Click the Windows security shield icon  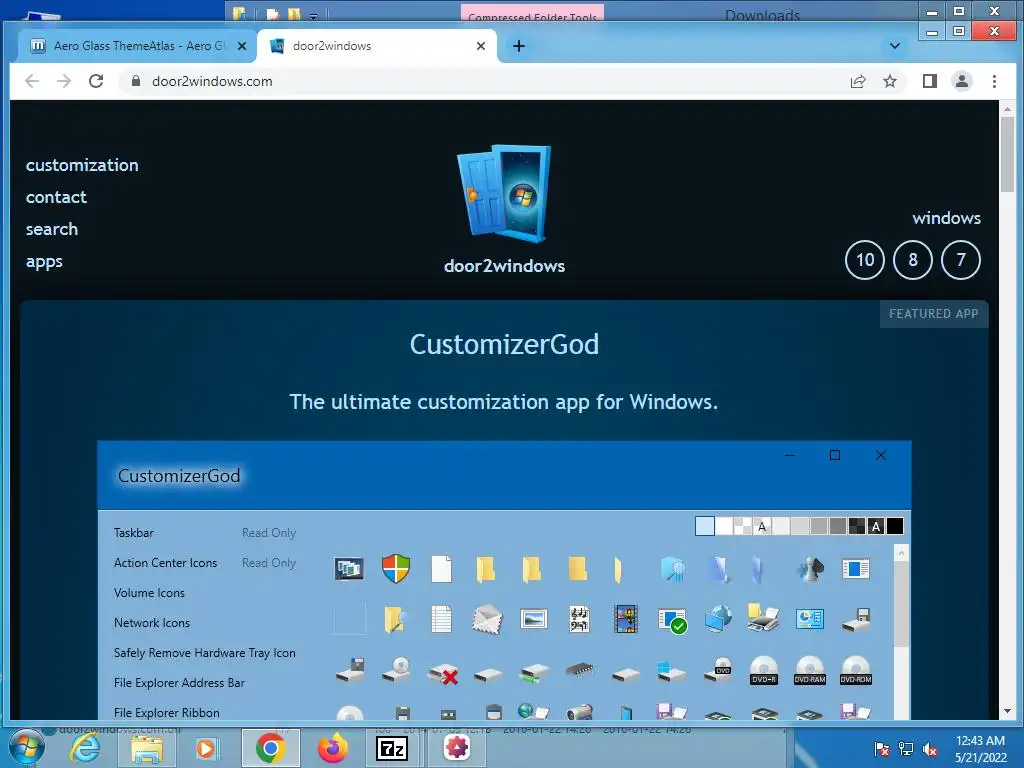pyautogui.click(x=396, y=569)
